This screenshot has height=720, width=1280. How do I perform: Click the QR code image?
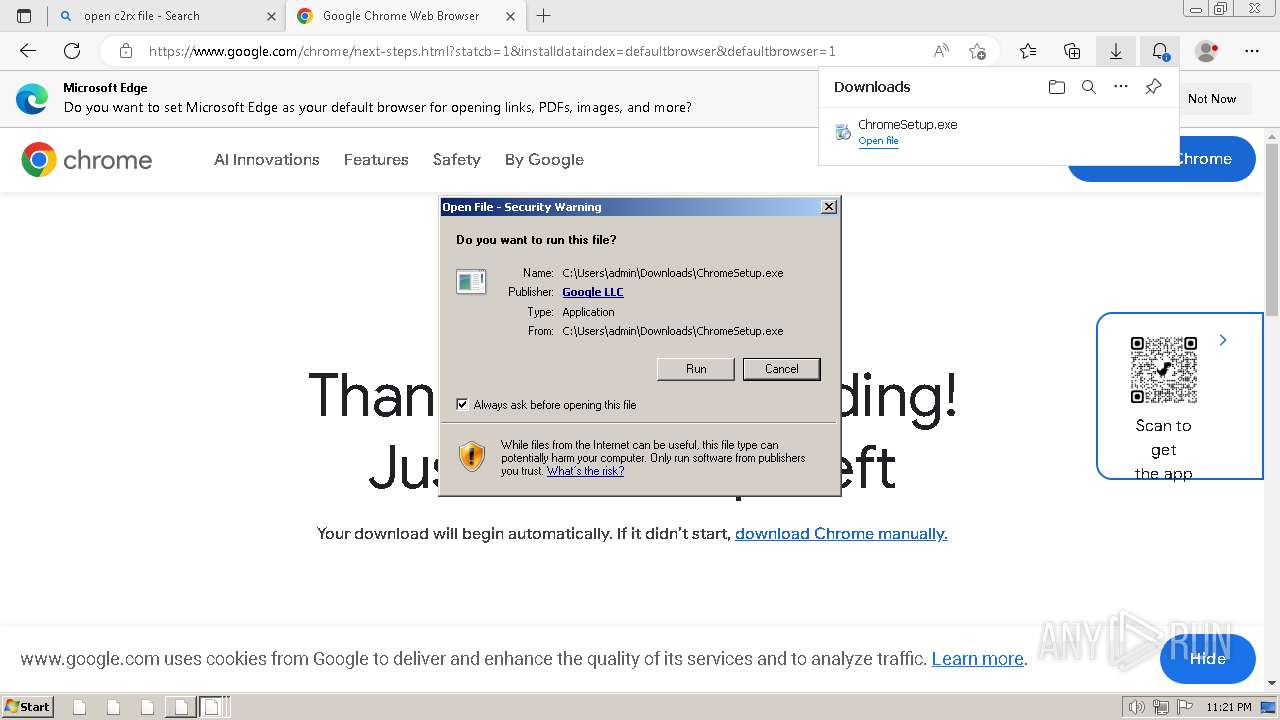point(1164,370)
